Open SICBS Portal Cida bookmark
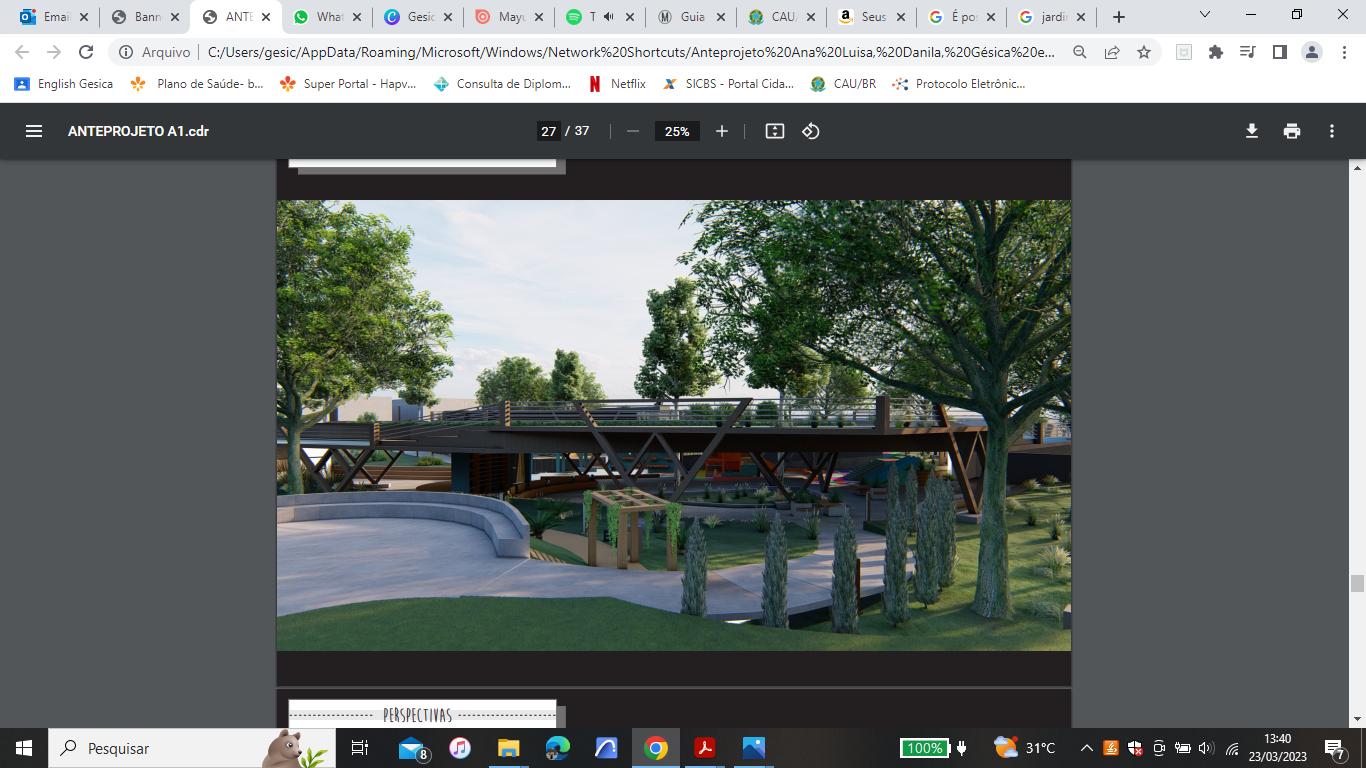 (728, 84)
